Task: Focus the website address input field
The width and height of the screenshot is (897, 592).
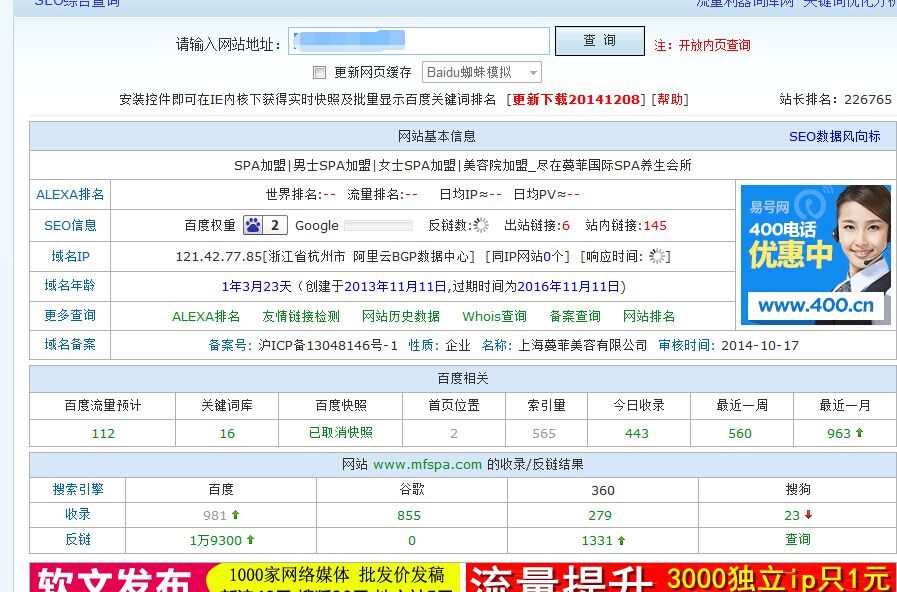Action: pos(419,41)
